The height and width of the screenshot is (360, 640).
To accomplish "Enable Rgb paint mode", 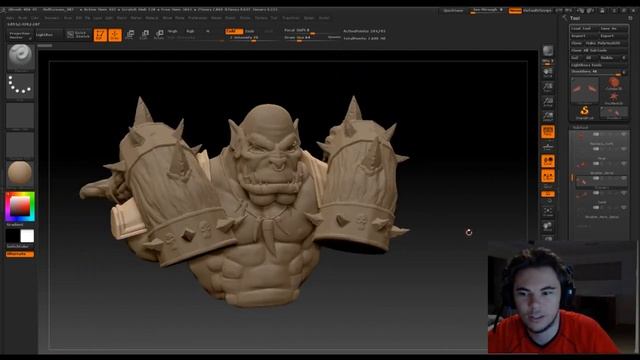I will [190, 31].
